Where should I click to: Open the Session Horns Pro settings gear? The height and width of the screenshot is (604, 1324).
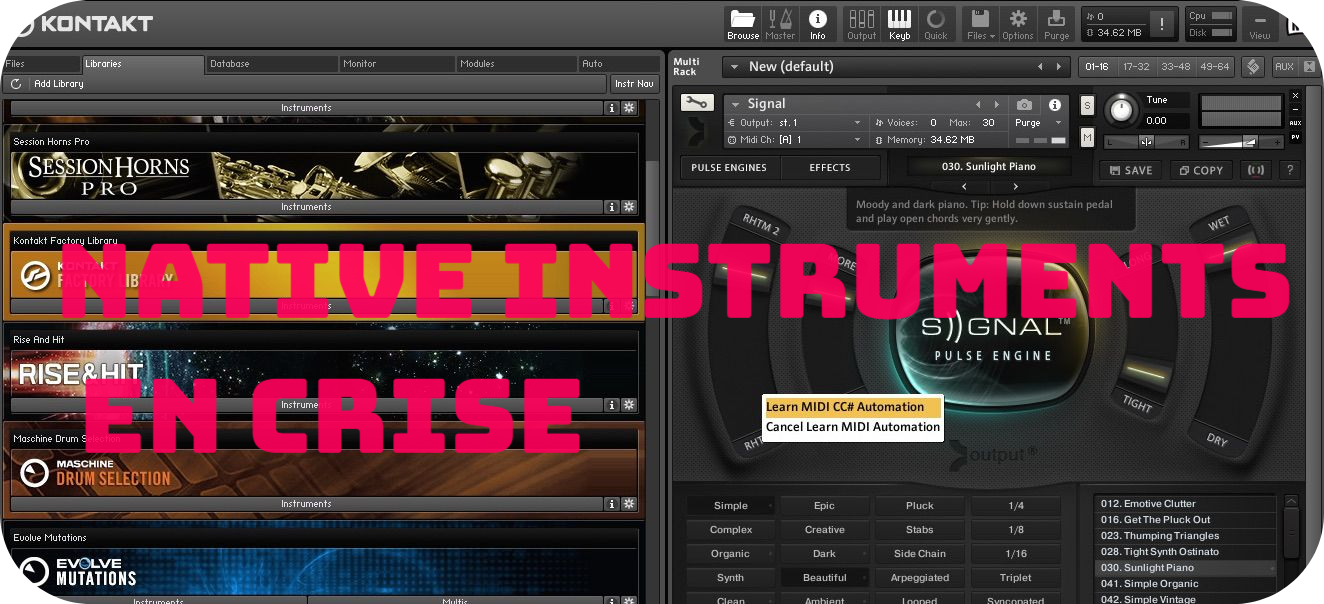(629, 207)
